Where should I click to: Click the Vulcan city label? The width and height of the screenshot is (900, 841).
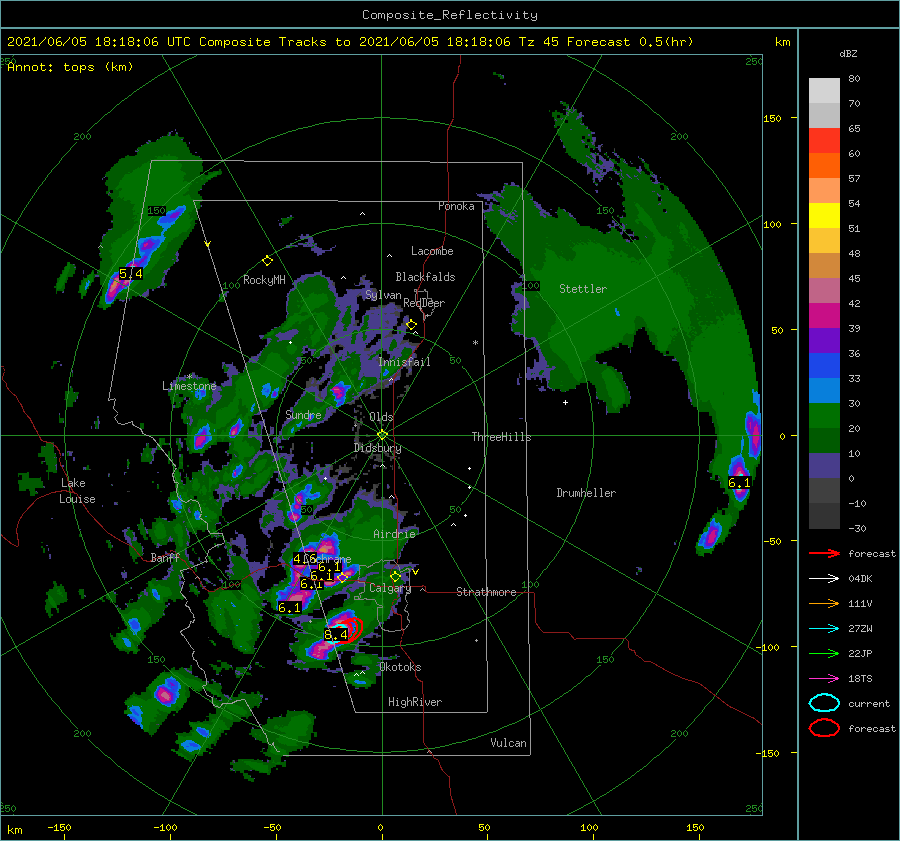pos(509,743)
